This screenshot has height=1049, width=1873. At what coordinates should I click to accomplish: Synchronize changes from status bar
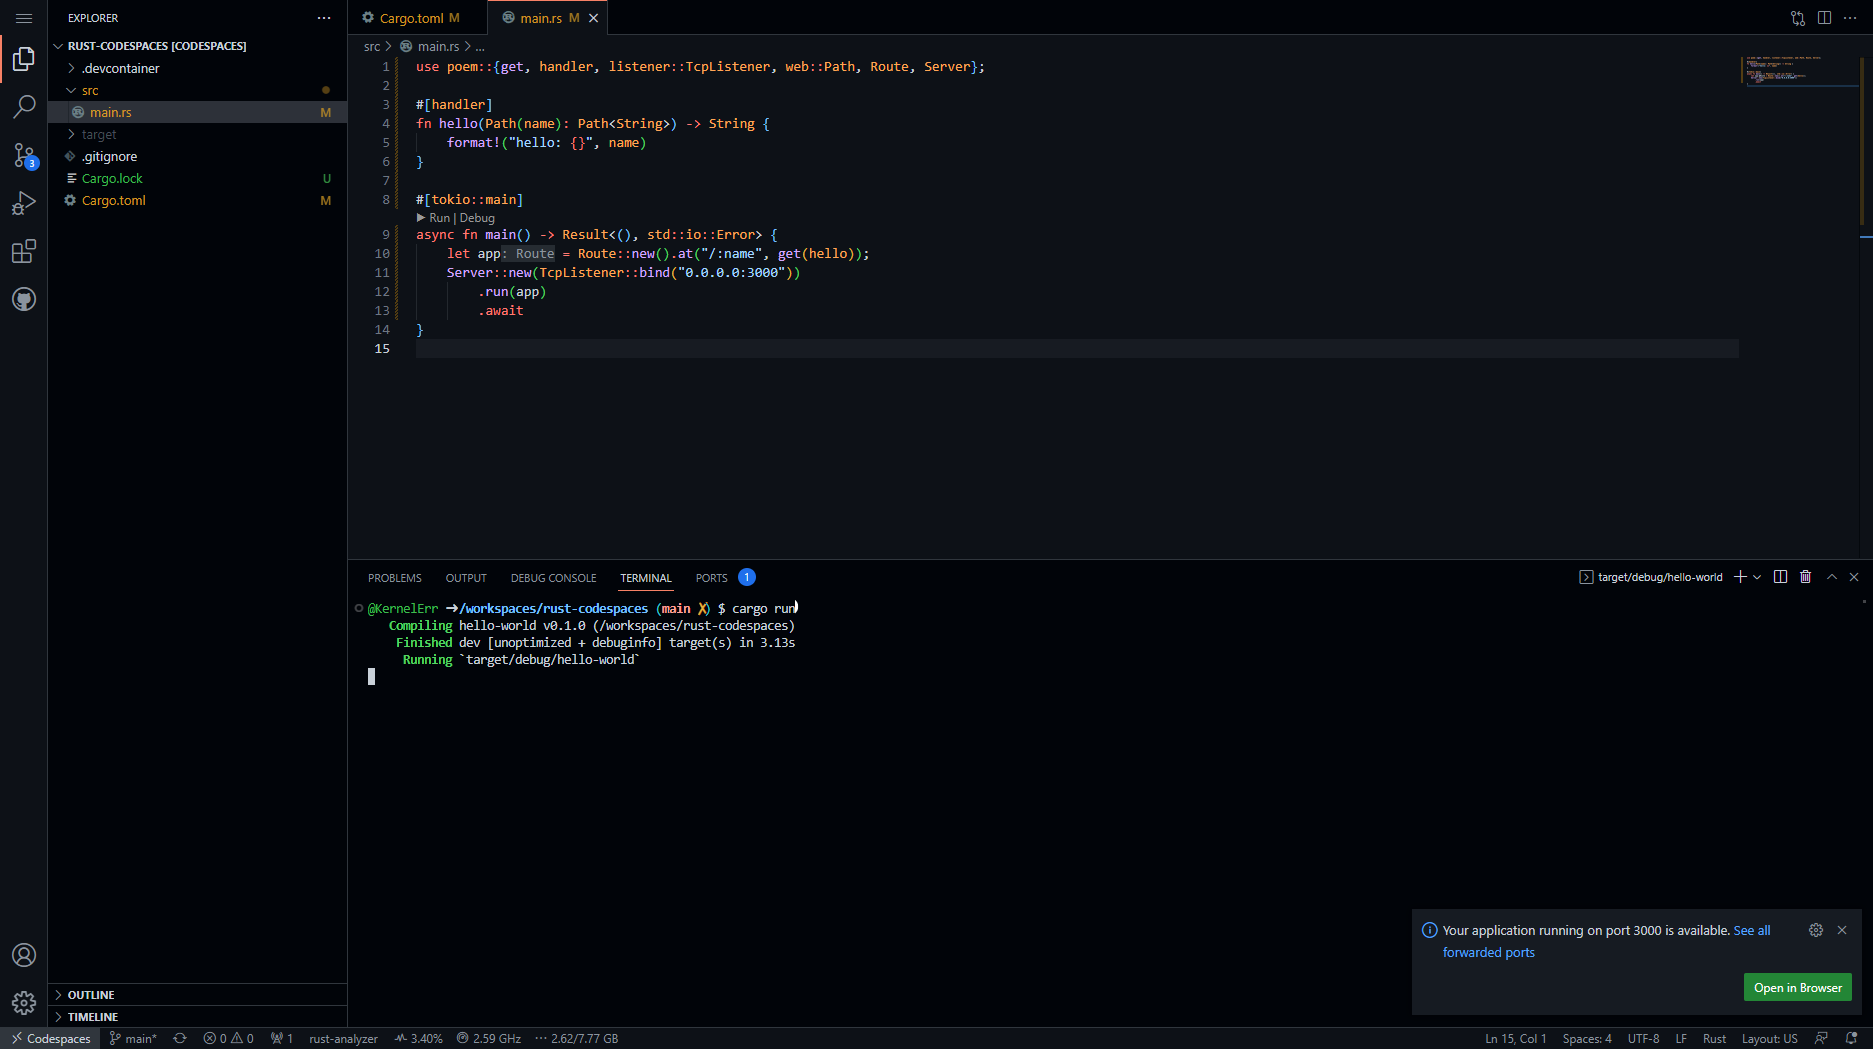click(180, 1038)
